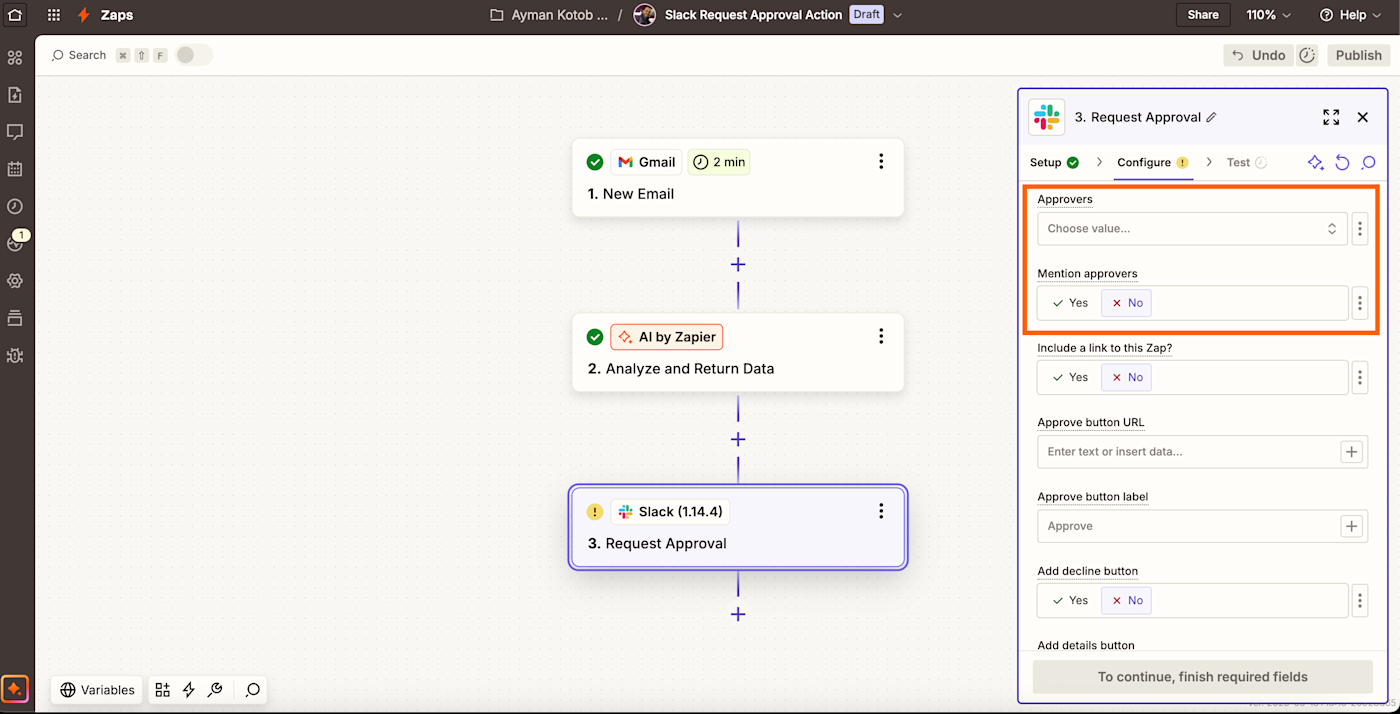
Task: Insert data into Approve button label via plus
Action: click(1351, 526)
